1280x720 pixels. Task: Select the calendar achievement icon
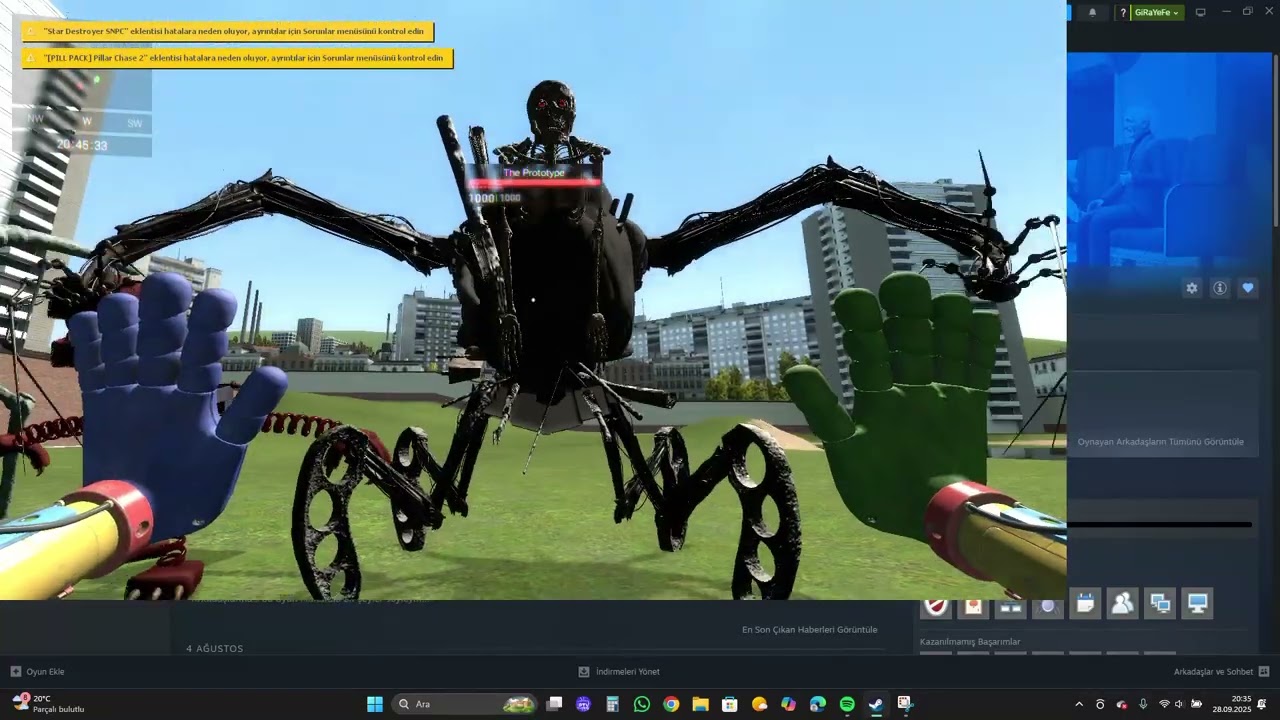point(1085,604)
